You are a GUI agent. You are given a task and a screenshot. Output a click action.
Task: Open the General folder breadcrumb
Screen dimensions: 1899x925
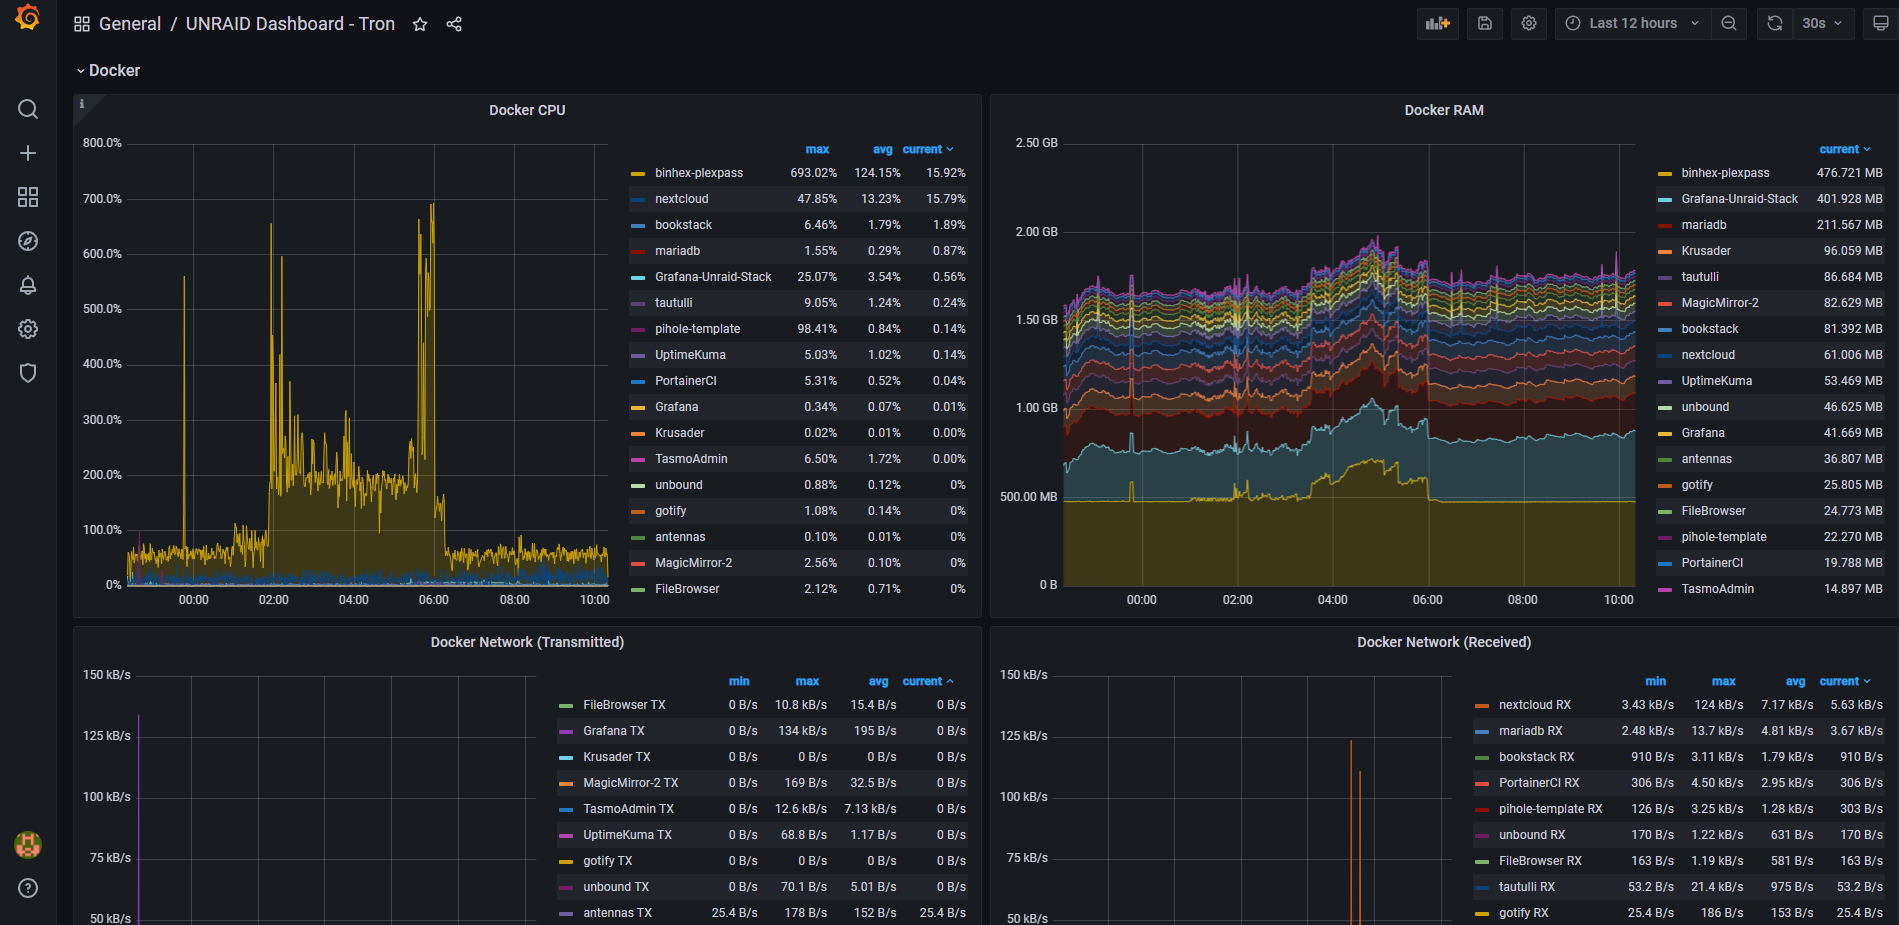click(130, 24)
